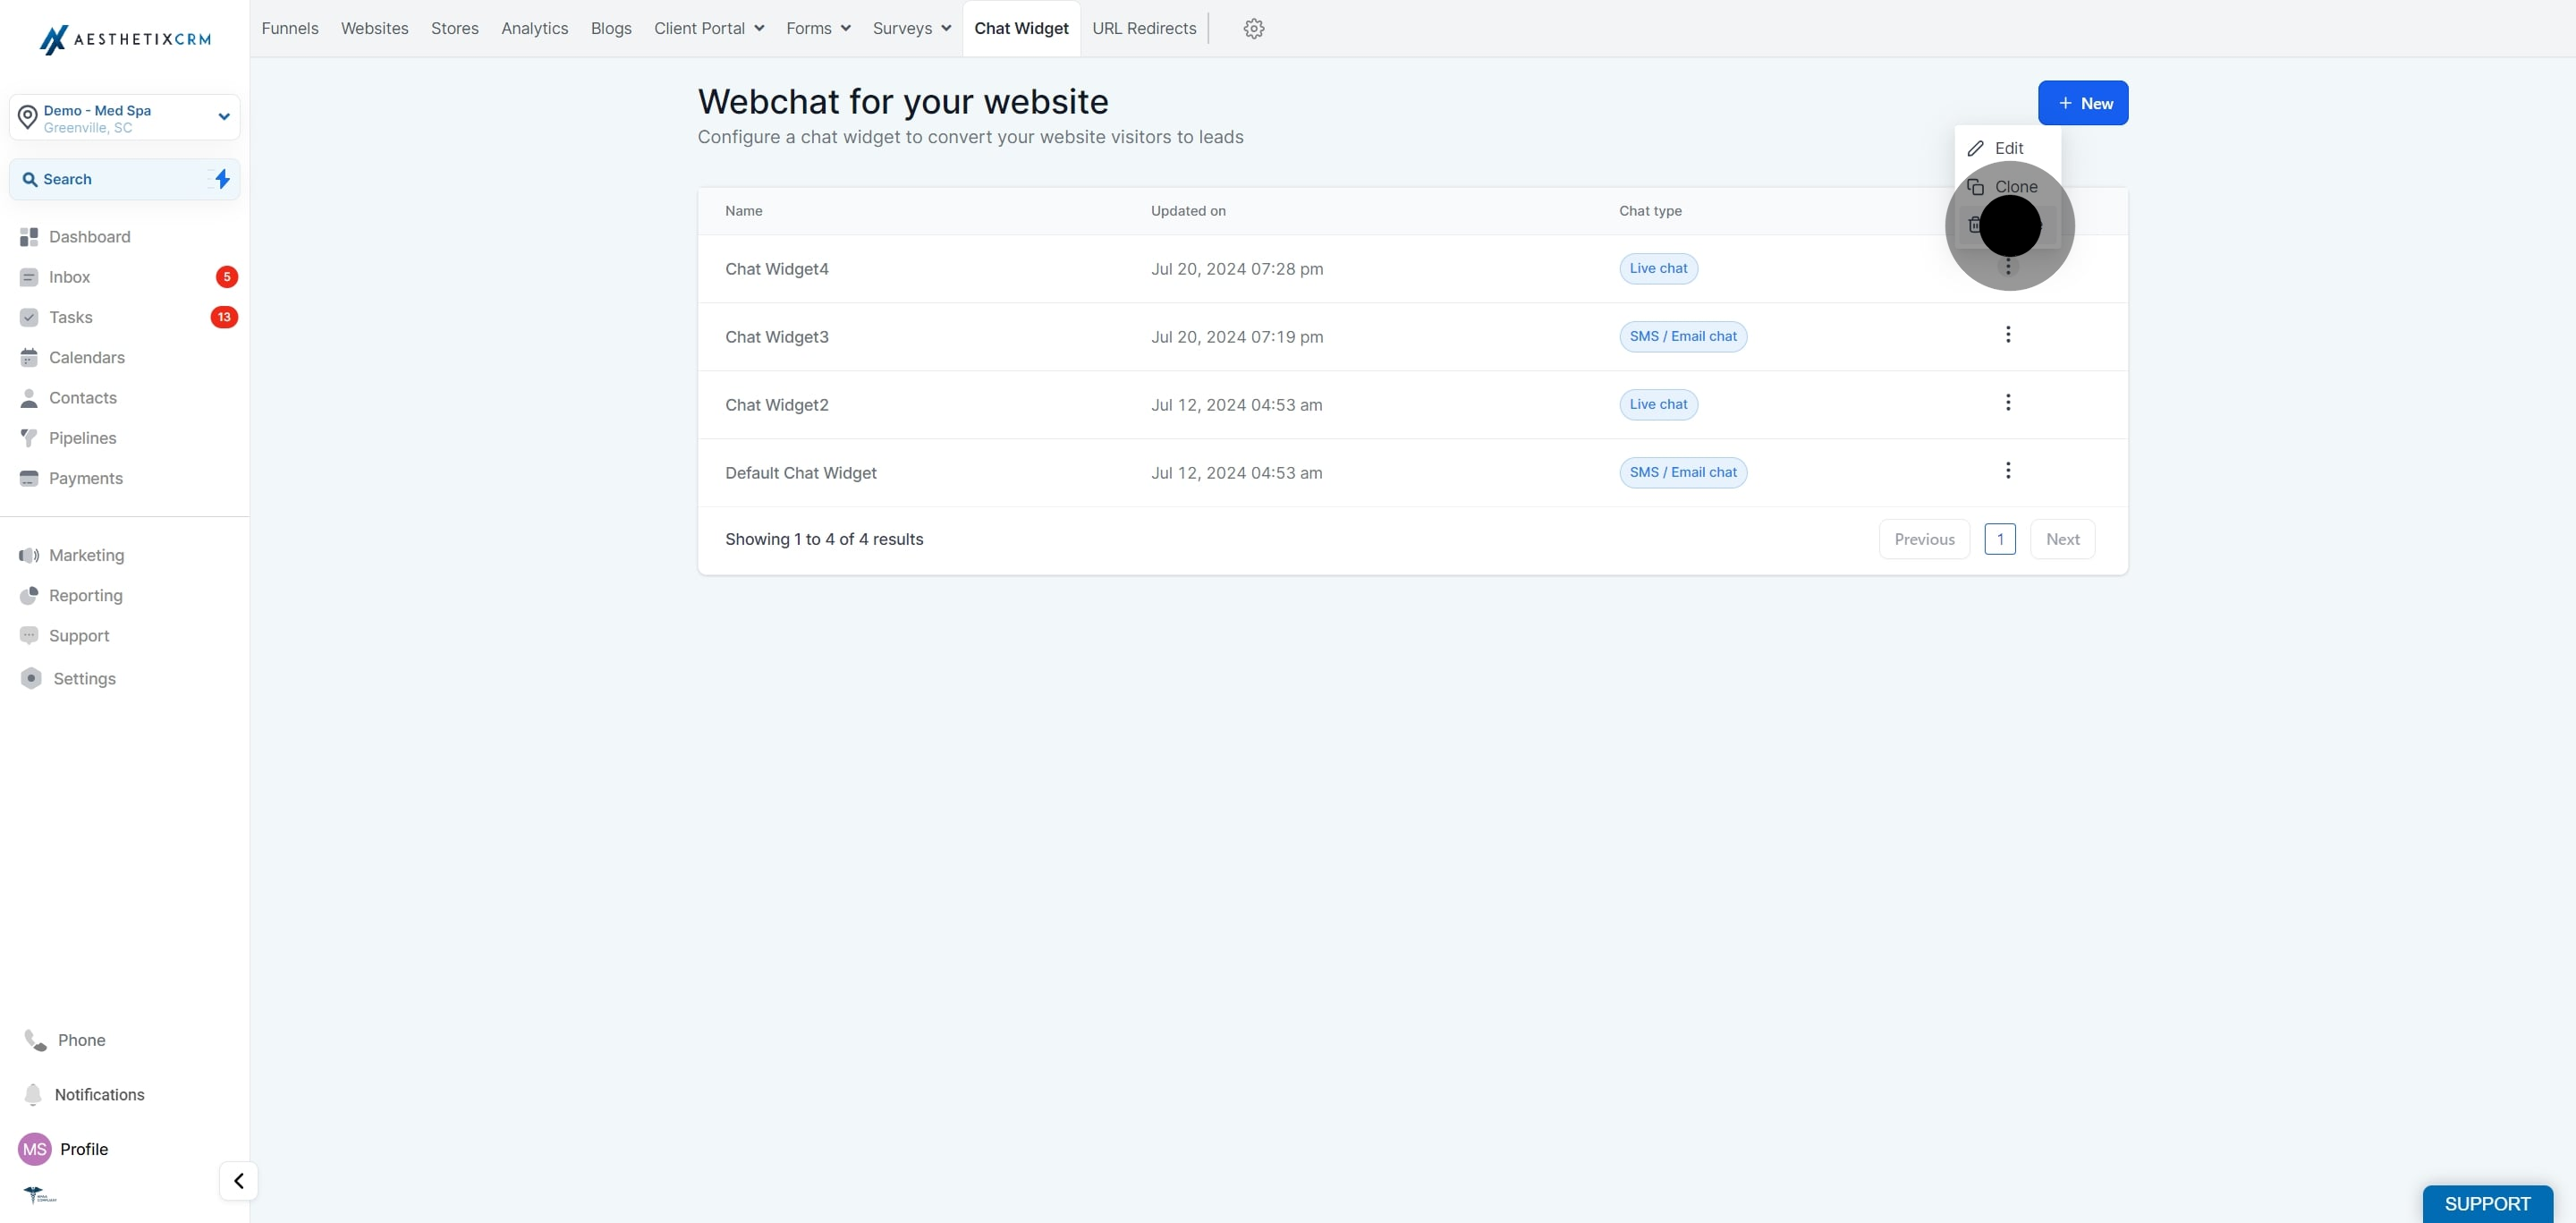The height and width of the screenshot is (1223, 2576).
Task: Go to the Next results page
Action: pyautogui.click(x=2062, y=539)
